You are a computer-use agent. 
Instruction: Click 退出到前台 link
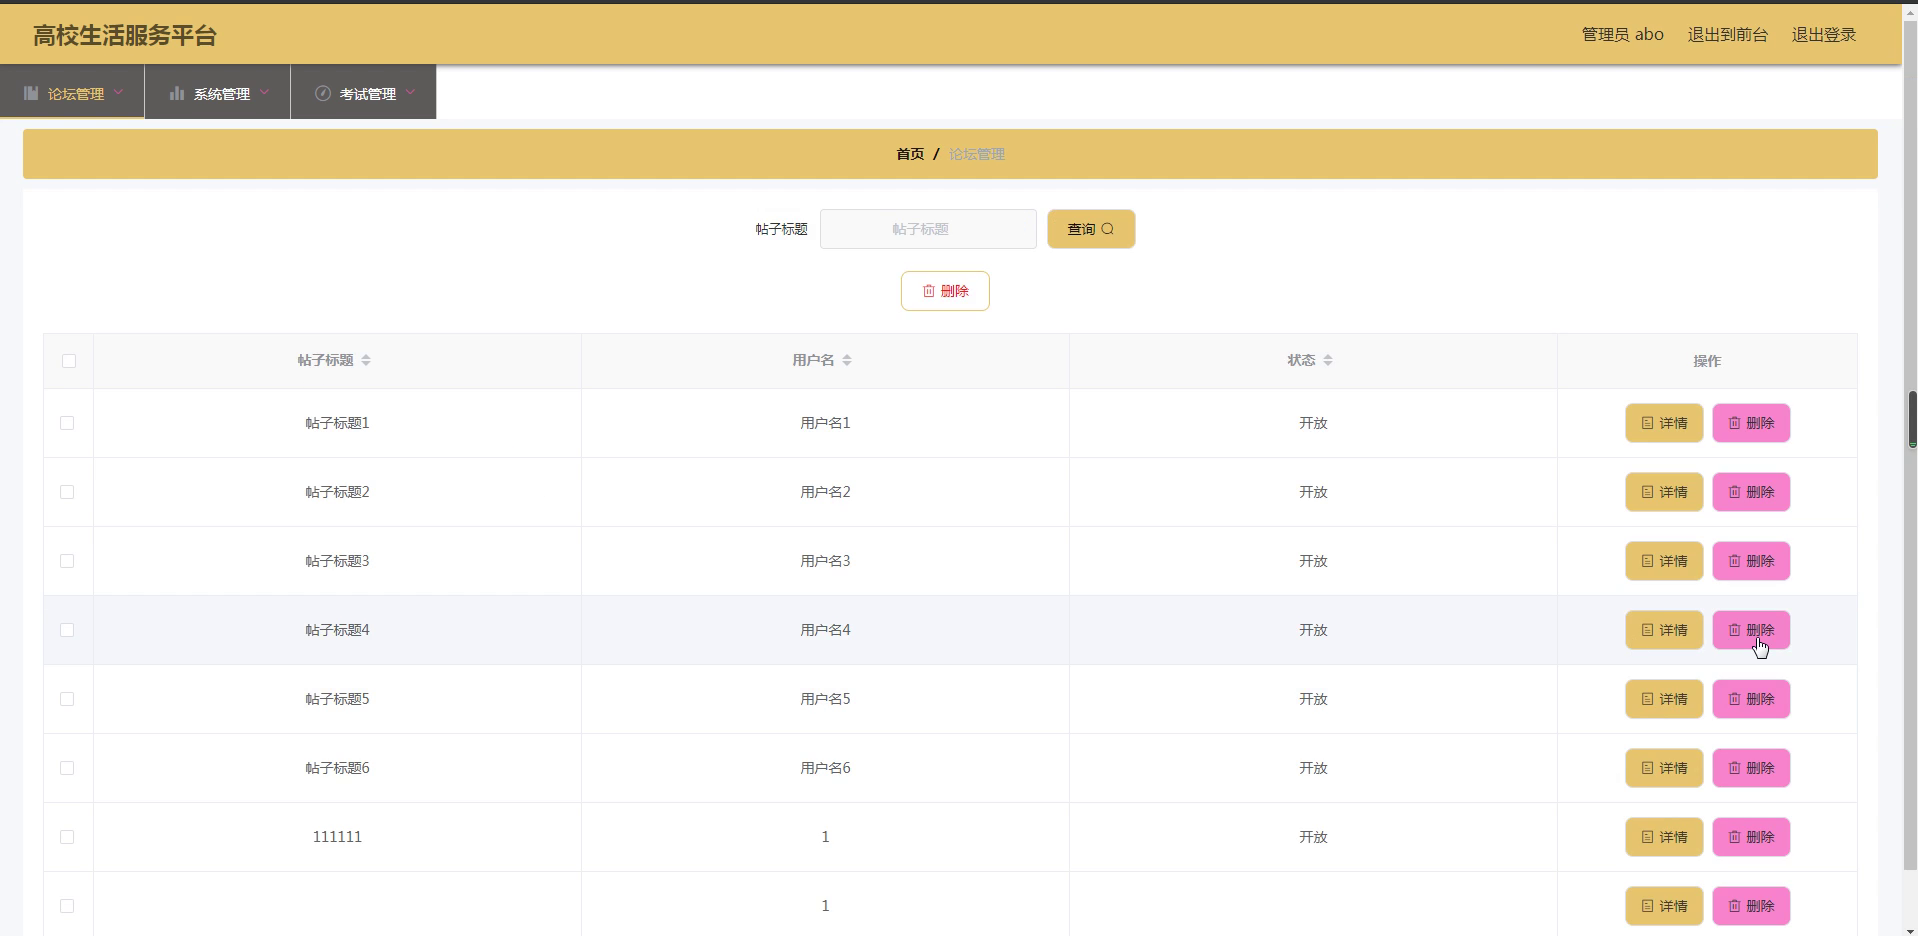coord(1727,35)
